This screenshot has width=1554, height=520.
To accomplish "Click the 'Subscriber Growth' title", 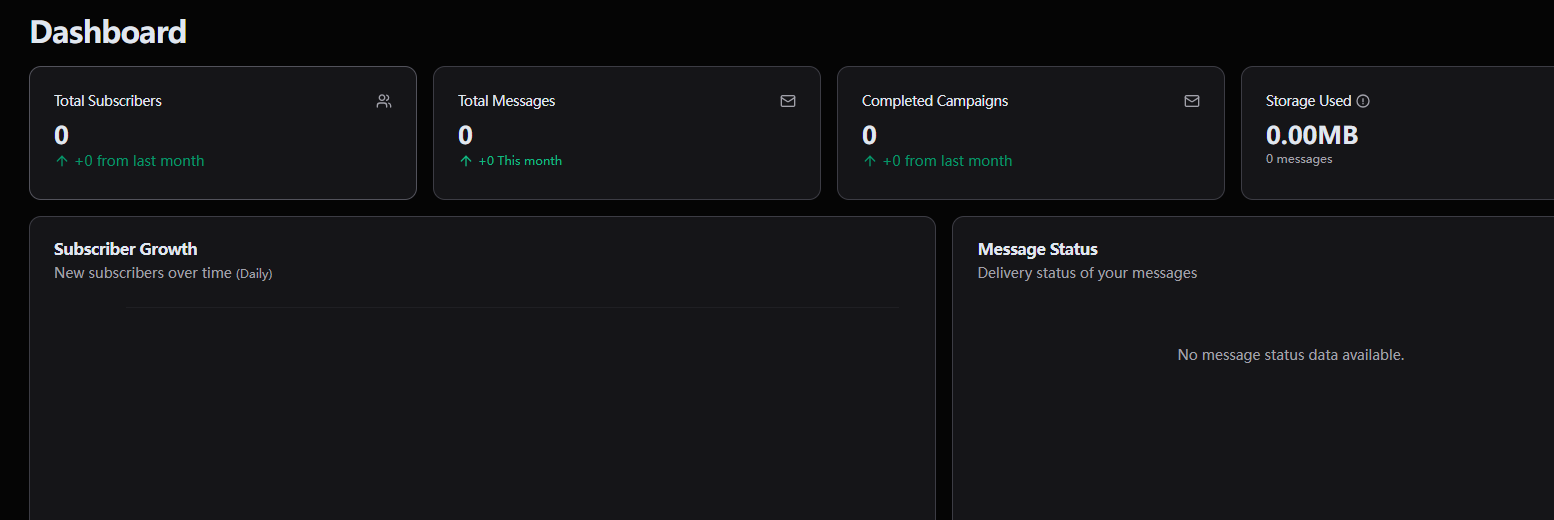I will coord(126,249).
